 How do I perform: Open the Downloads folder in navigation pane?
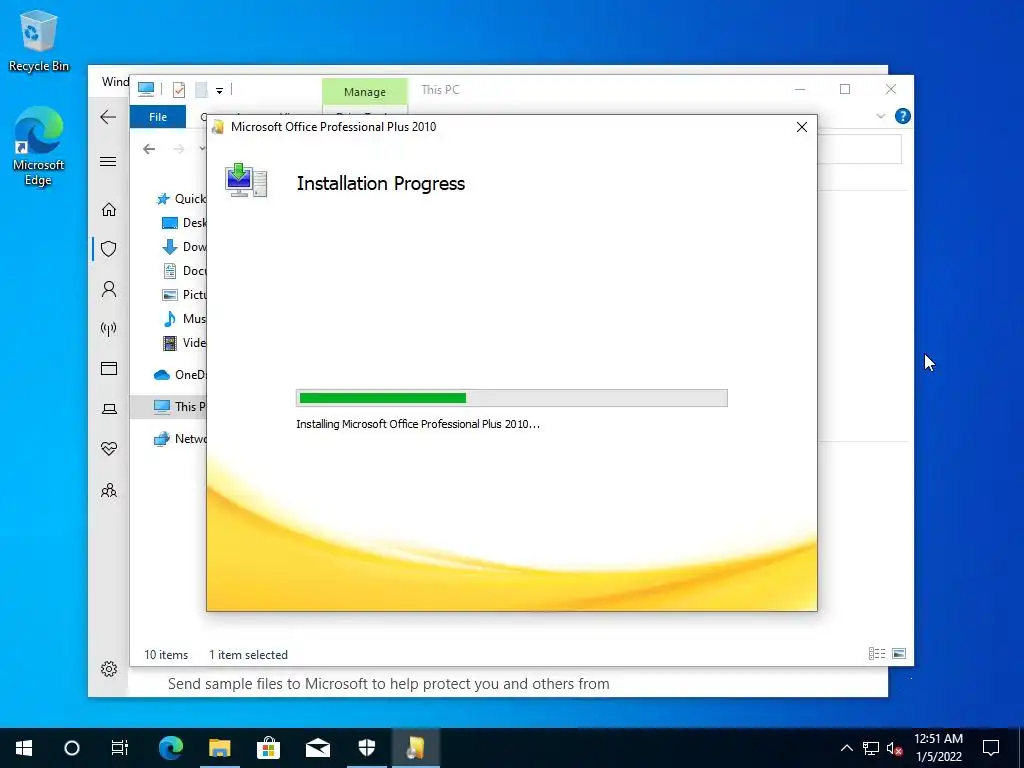[x=184, y=247]
